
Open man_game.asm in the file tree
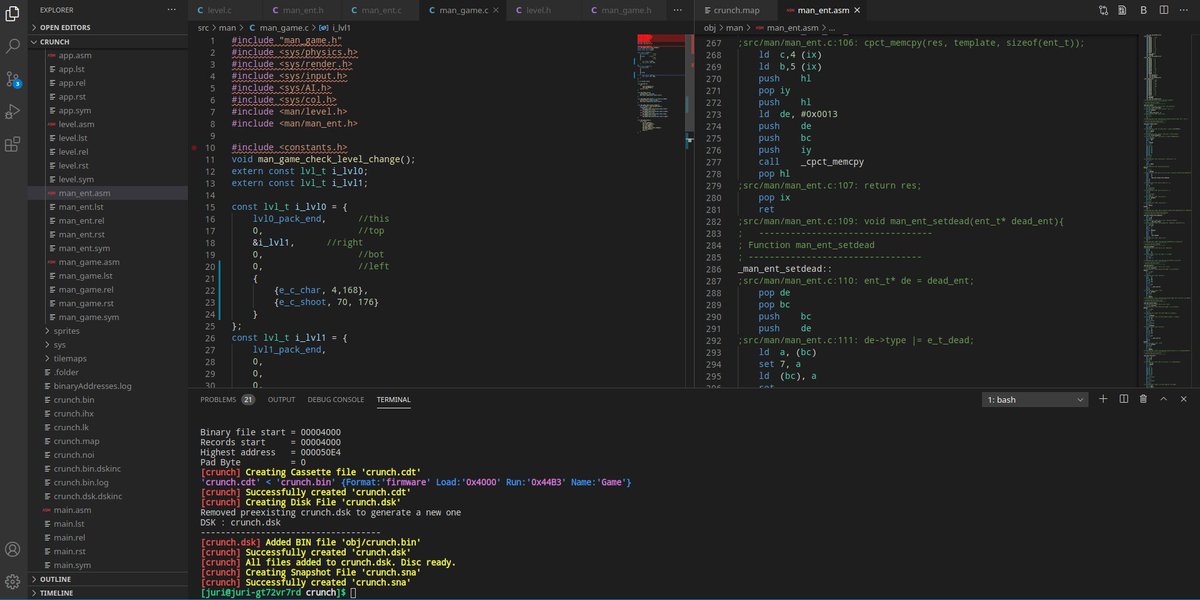coord(88,262)
